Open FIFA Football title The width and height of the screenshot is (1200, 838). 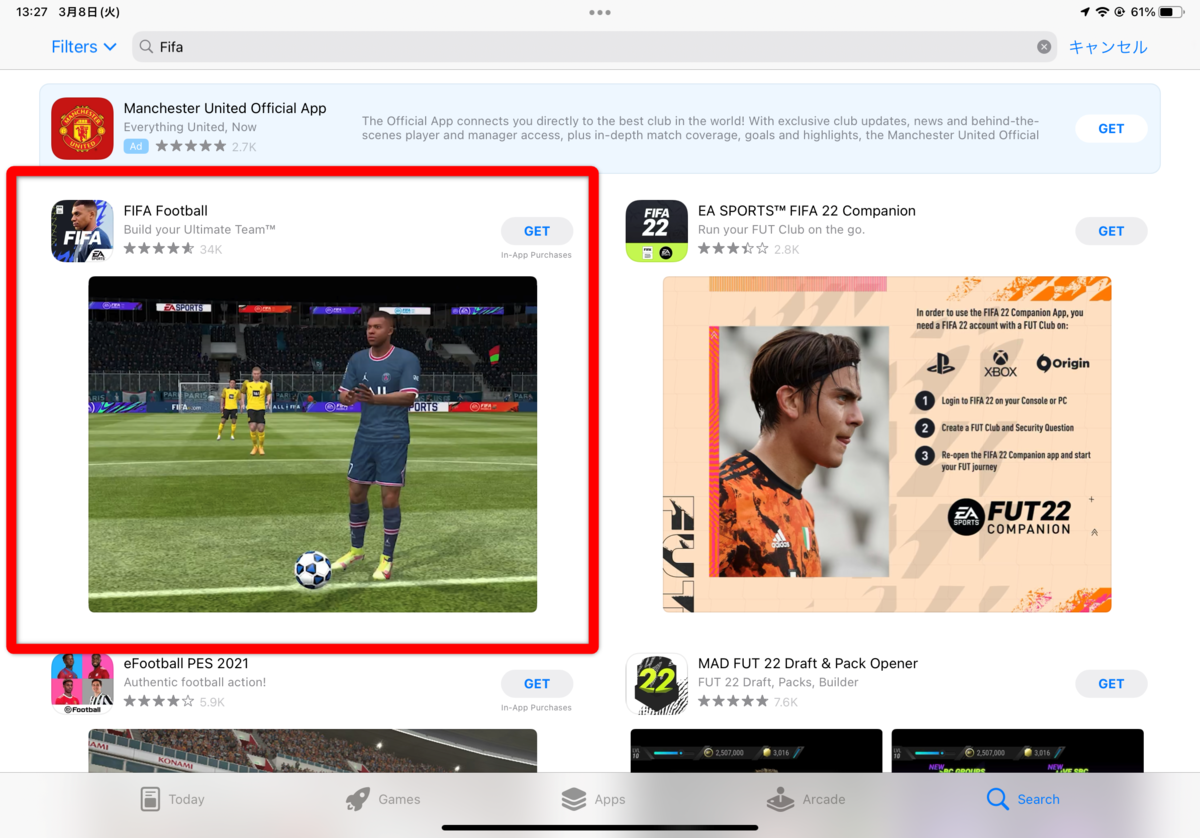point(166,211)
